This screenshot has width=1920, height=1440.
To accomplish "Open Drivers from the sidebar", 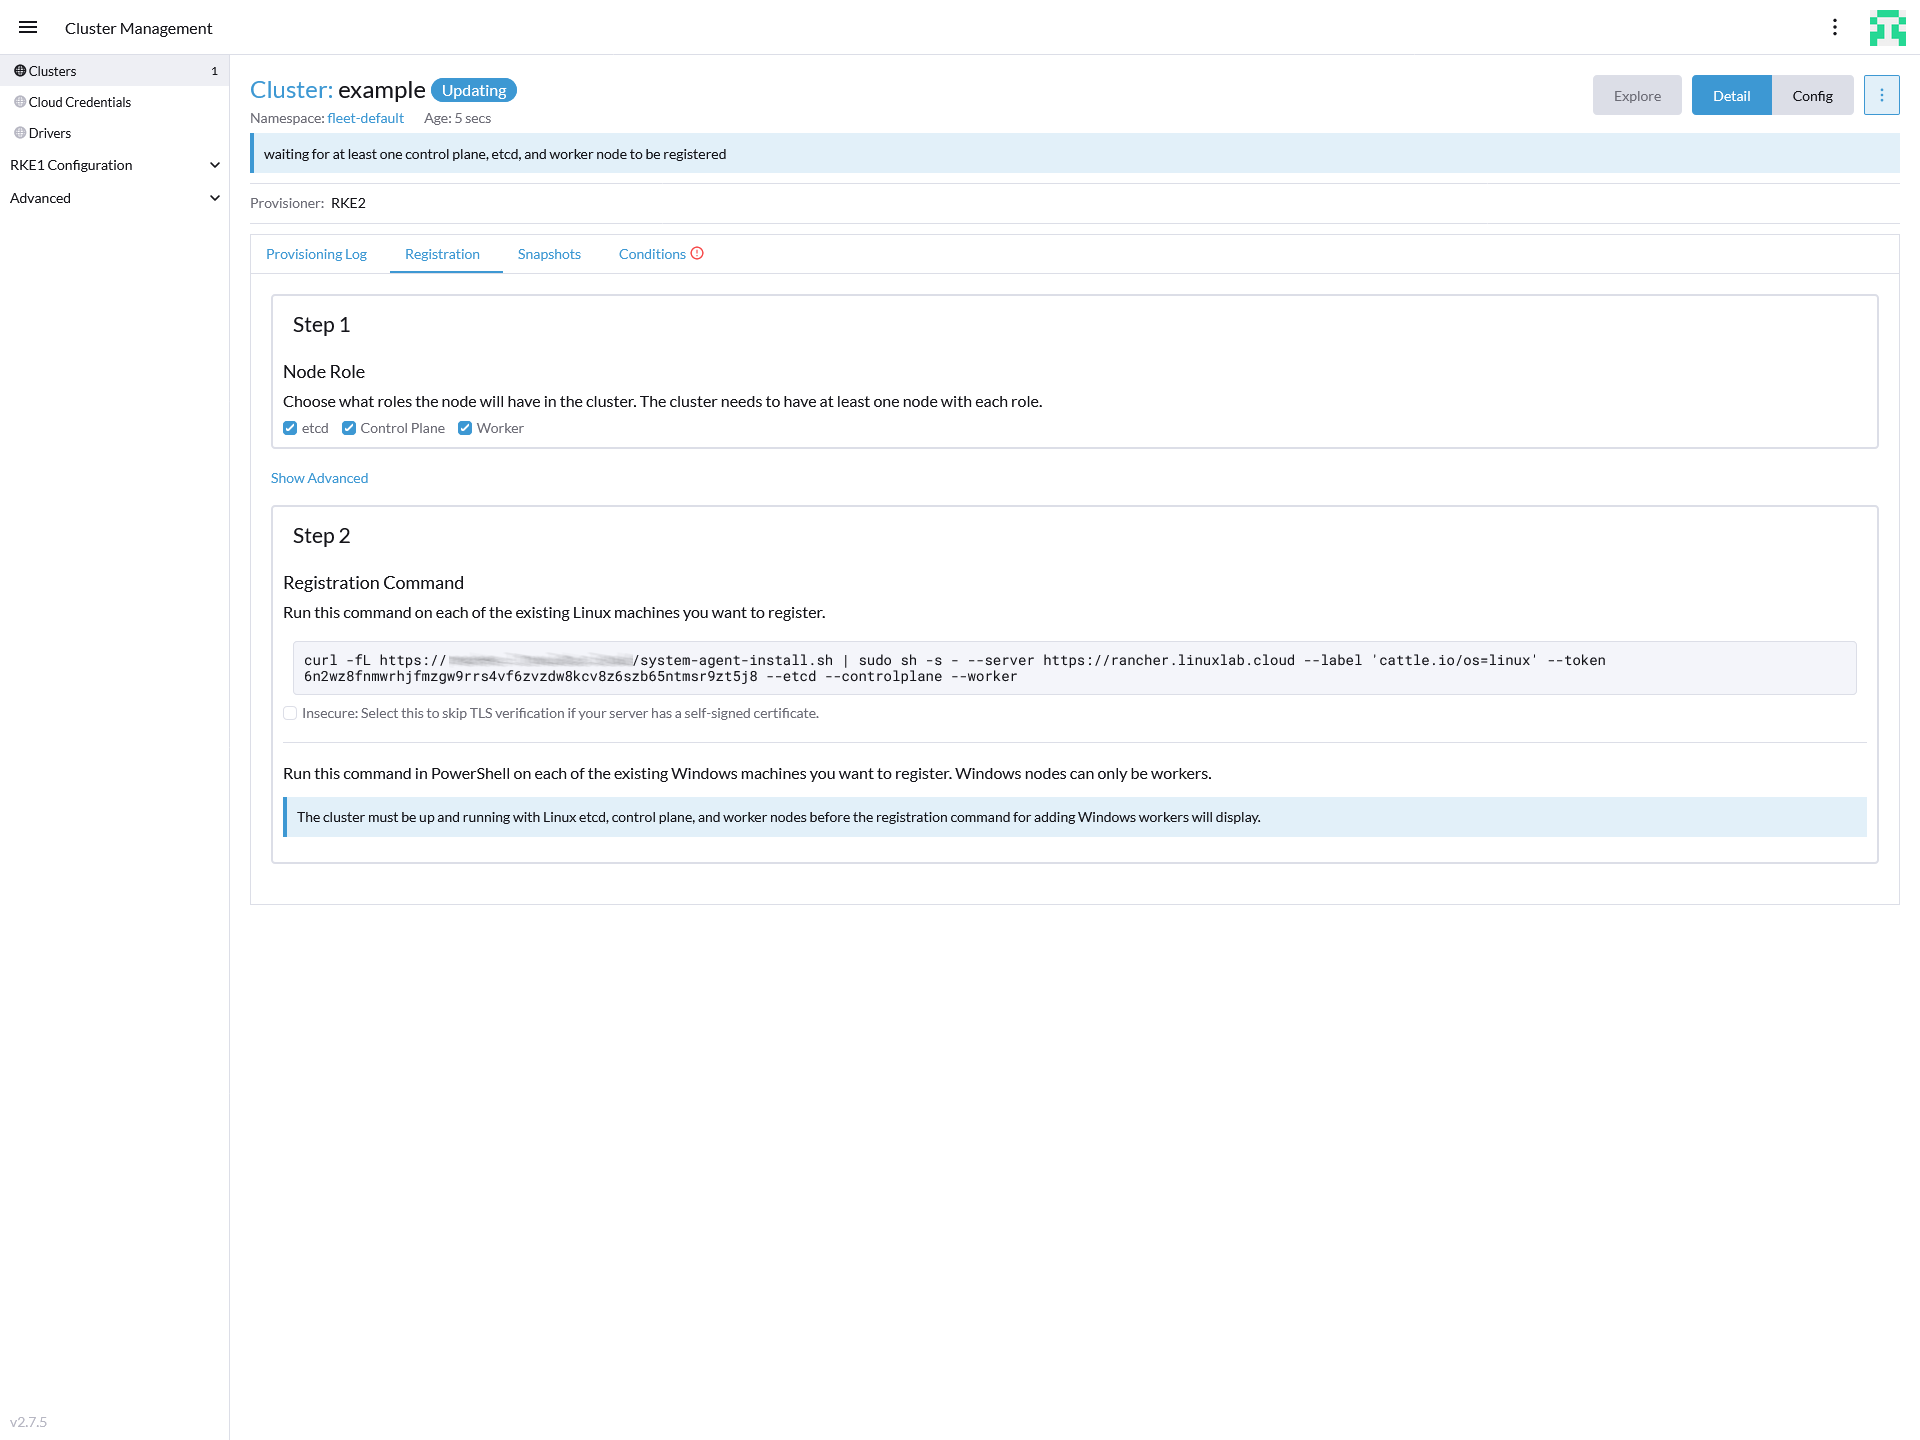I will click(49, 132).
